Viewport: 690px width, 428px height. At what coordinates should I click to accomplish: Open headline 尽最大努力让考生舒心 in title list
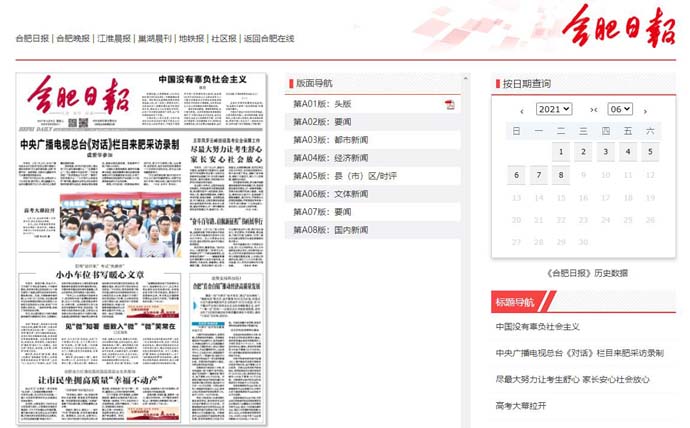572,379
